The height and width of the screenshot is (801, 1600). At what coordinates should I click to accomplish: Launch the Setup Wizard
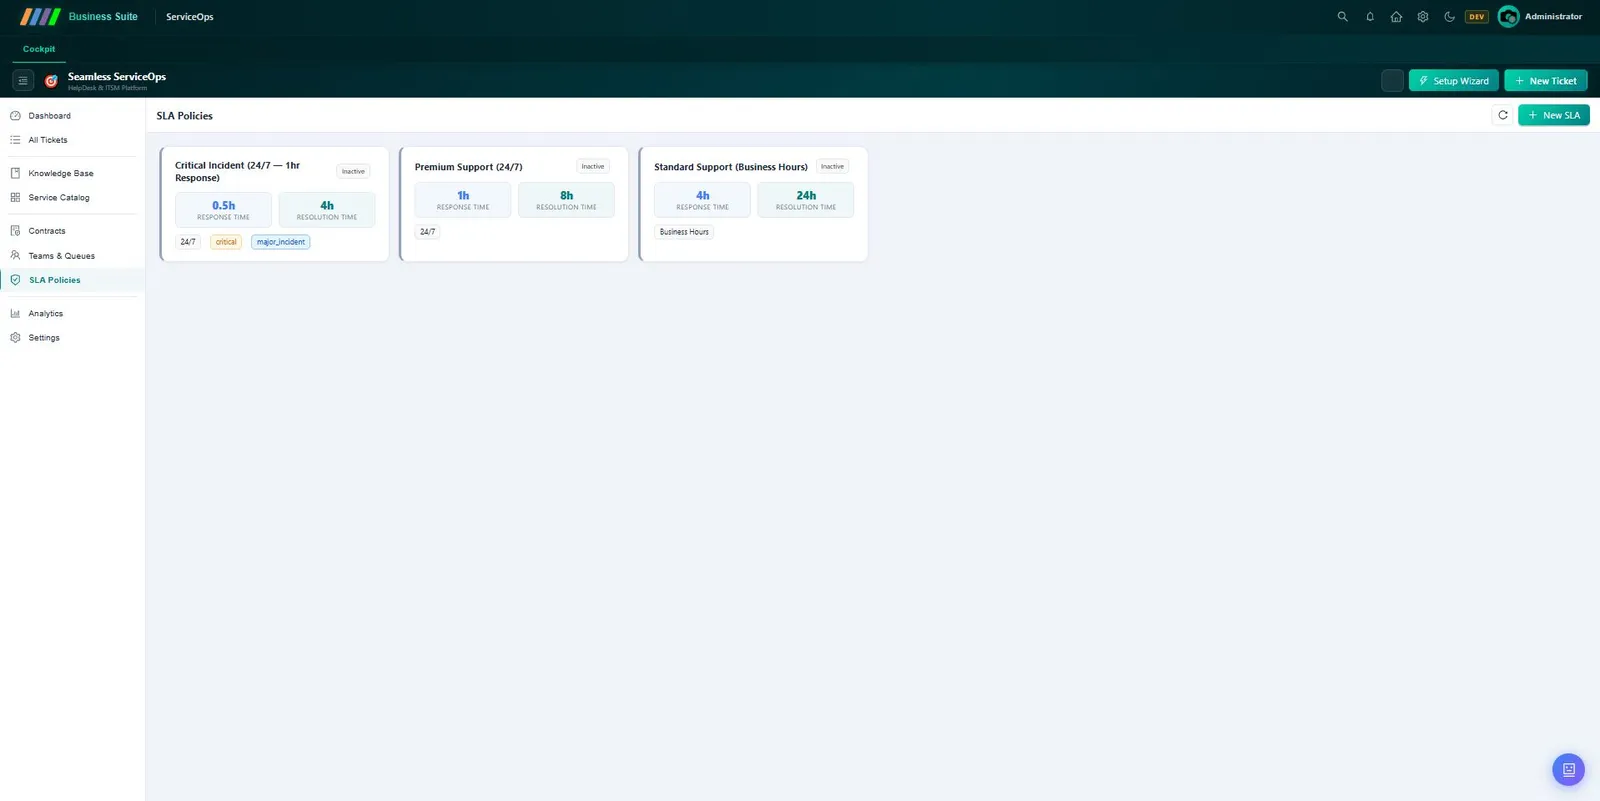[1453, 81]
